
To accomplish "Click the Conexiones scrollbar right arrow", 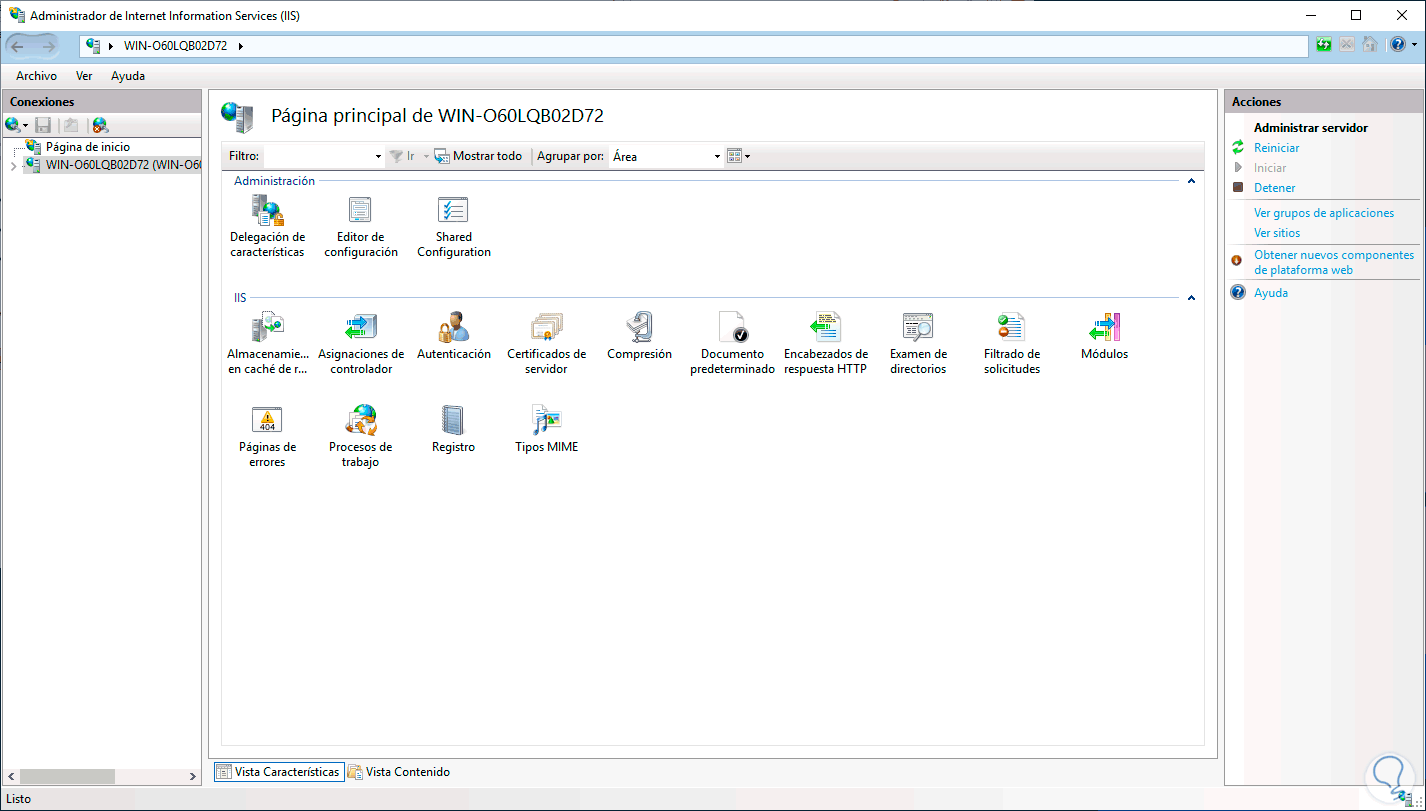I will [x=194, y=776].
